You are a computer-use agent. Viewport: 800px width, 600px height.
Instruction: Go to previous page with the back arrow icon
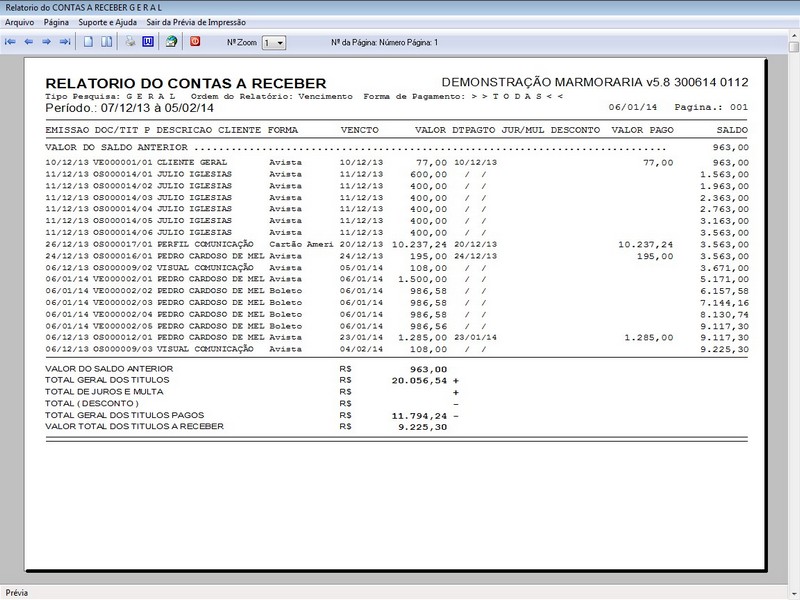[30, 41]
